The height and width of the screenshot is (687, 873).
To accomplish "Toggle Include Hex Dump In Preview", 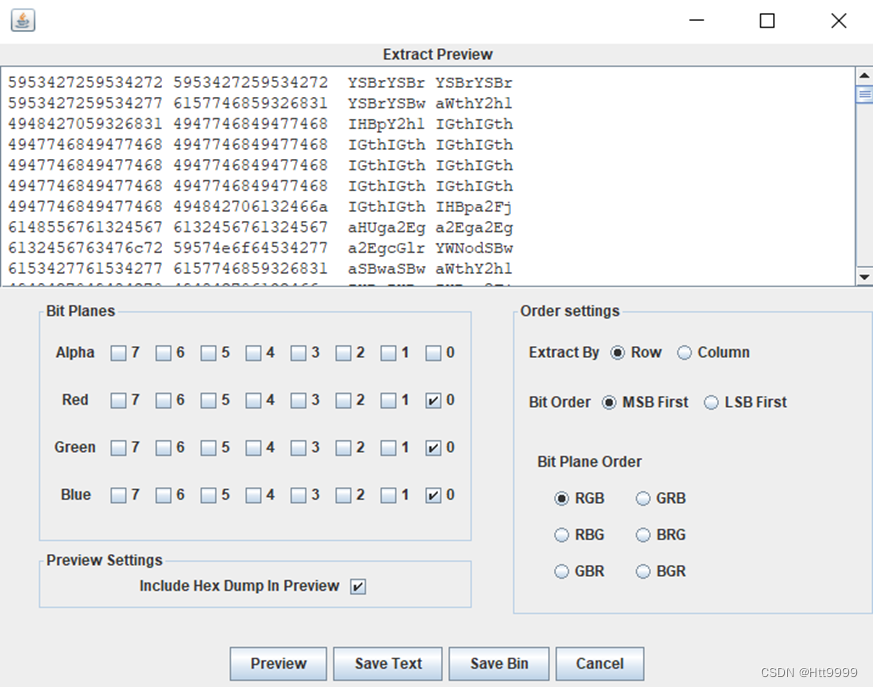I will (358, 586).
